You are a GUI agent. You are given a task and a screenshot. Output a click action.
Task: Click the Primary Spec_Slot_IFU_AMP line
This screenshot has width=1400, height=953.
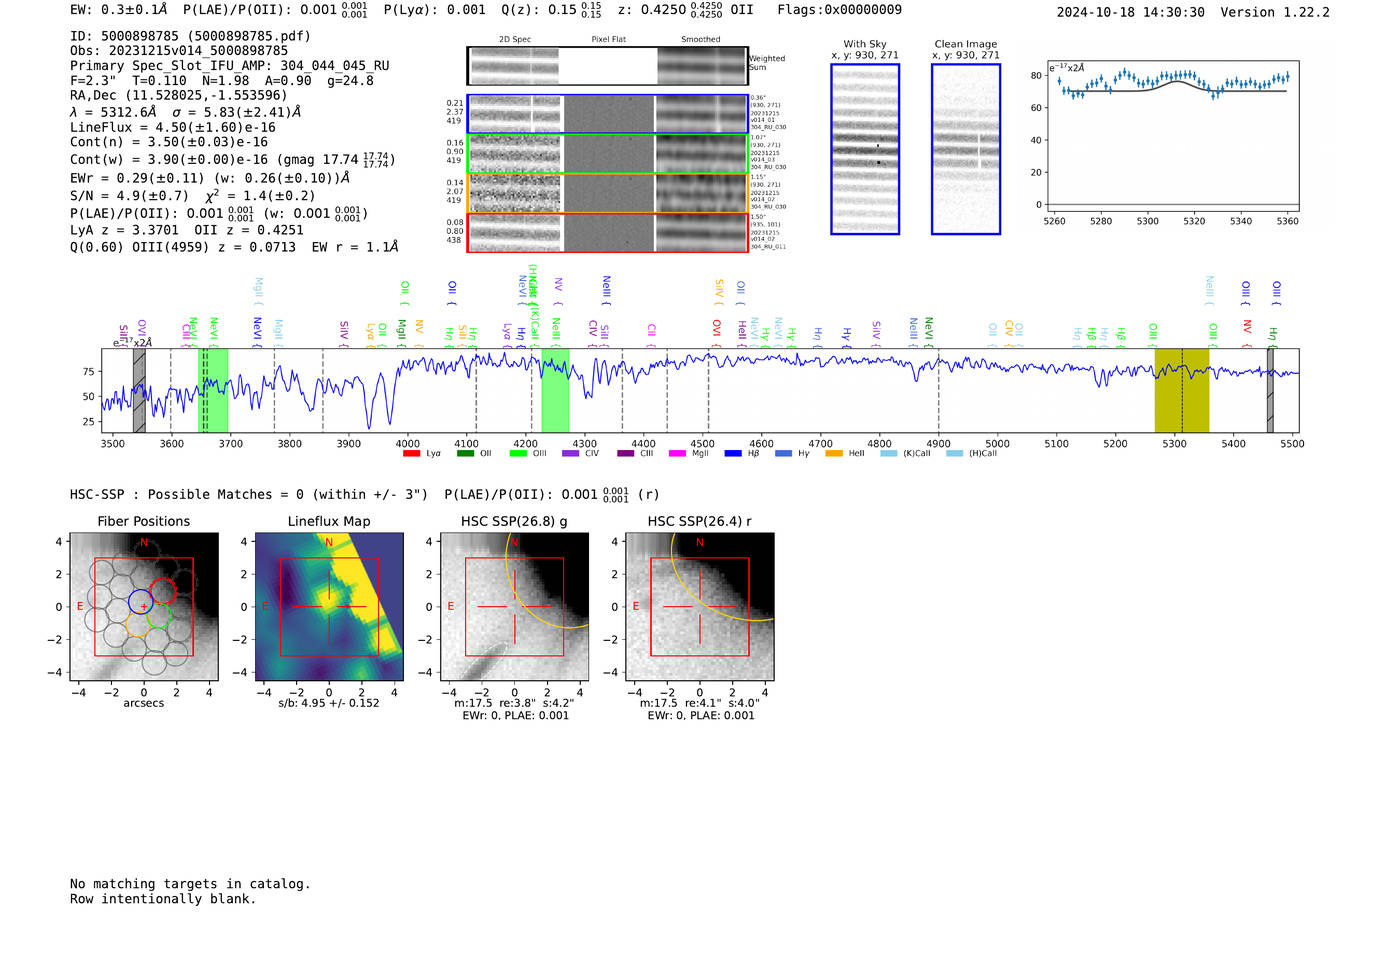(x=230, y=66)
